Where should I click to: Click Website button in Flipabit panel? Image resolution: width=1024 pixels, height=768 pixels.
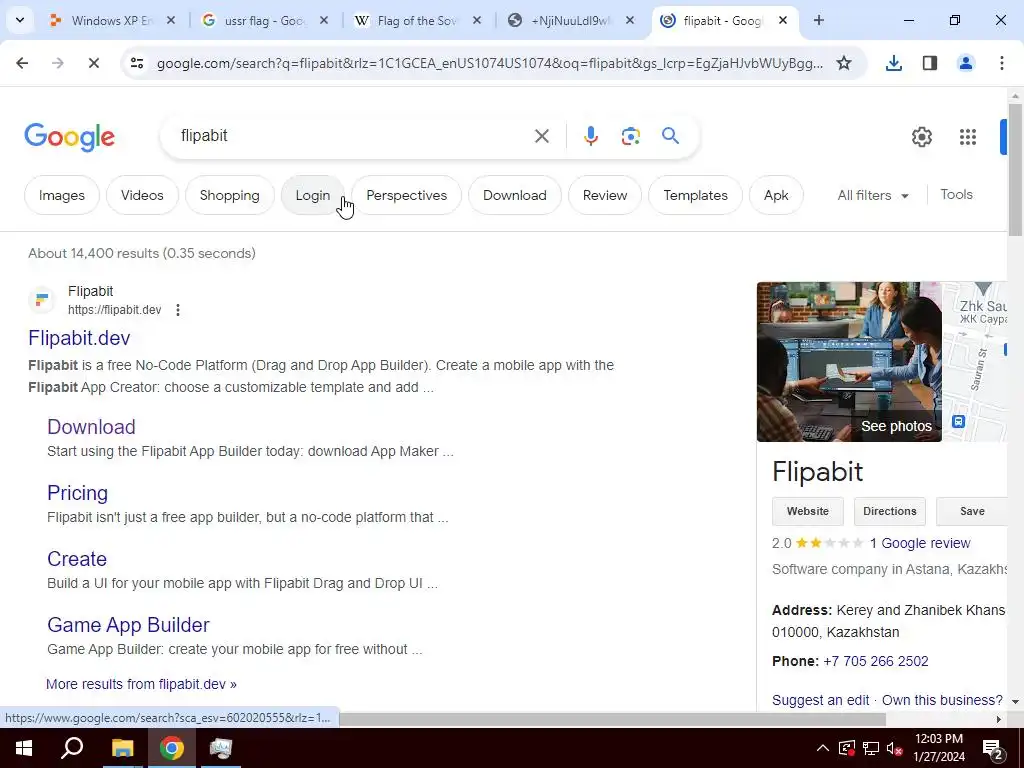coord(807,511)
